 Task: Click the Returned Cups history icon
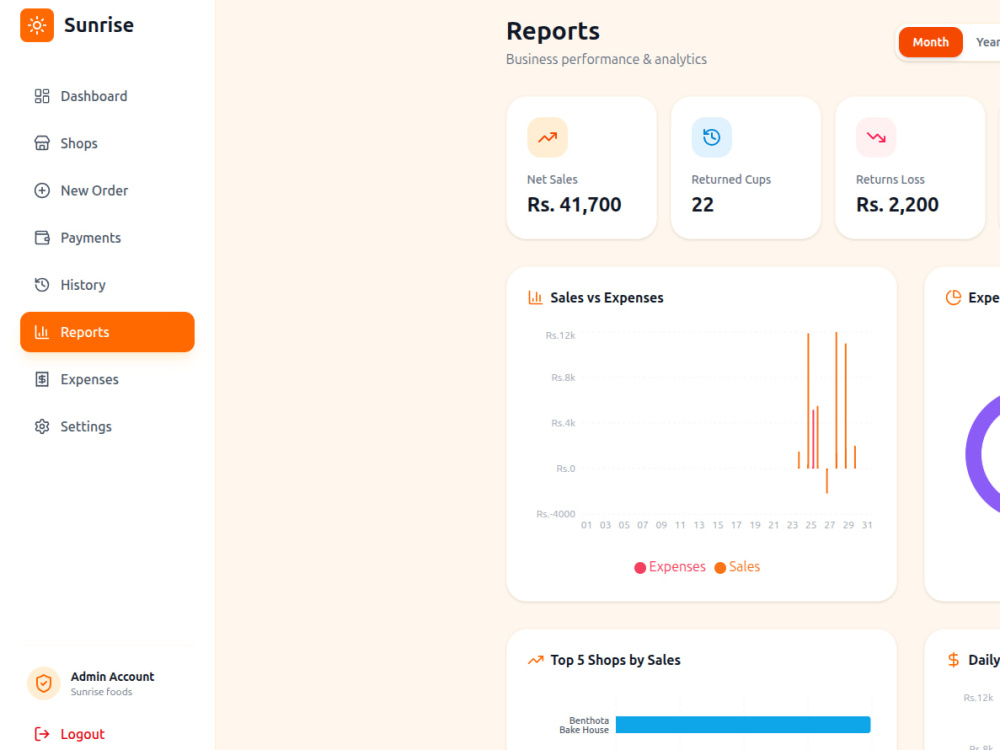(x=712, y=137)
